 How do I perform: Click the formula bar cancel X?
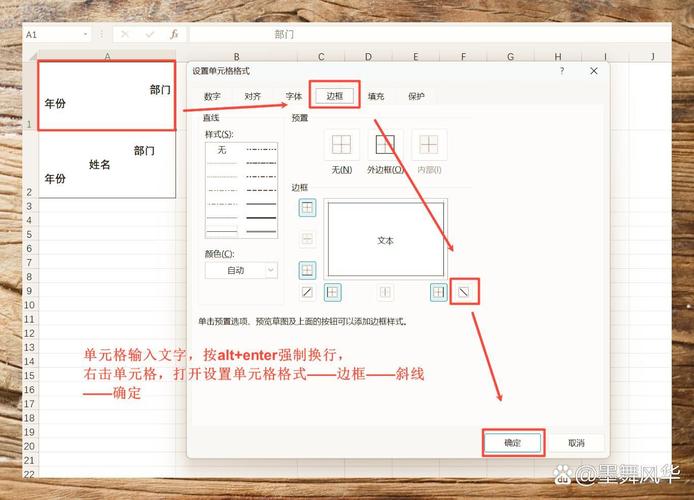click(x=125, y=34)
